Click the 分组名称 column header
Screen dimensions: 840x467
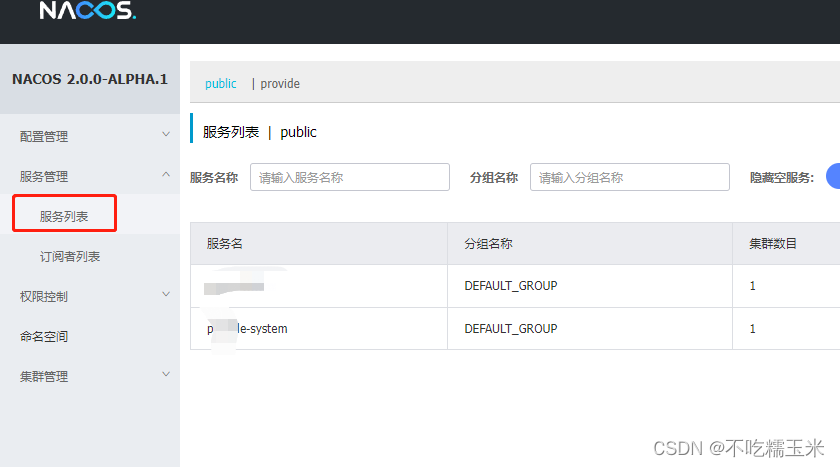point(489,244)
